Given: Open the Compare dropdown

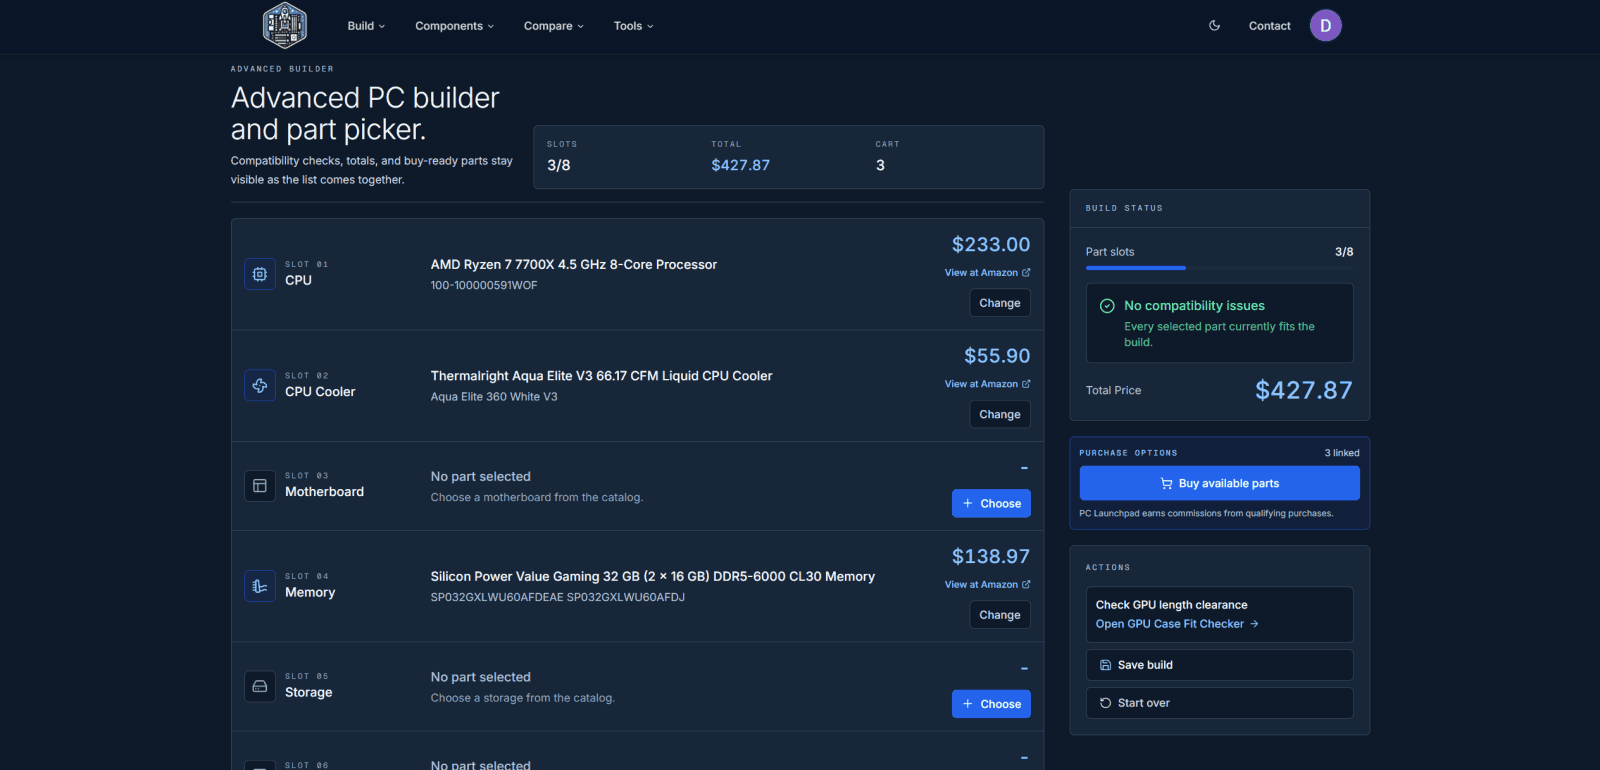Looking at the screenshot, I should coord(554,26).
